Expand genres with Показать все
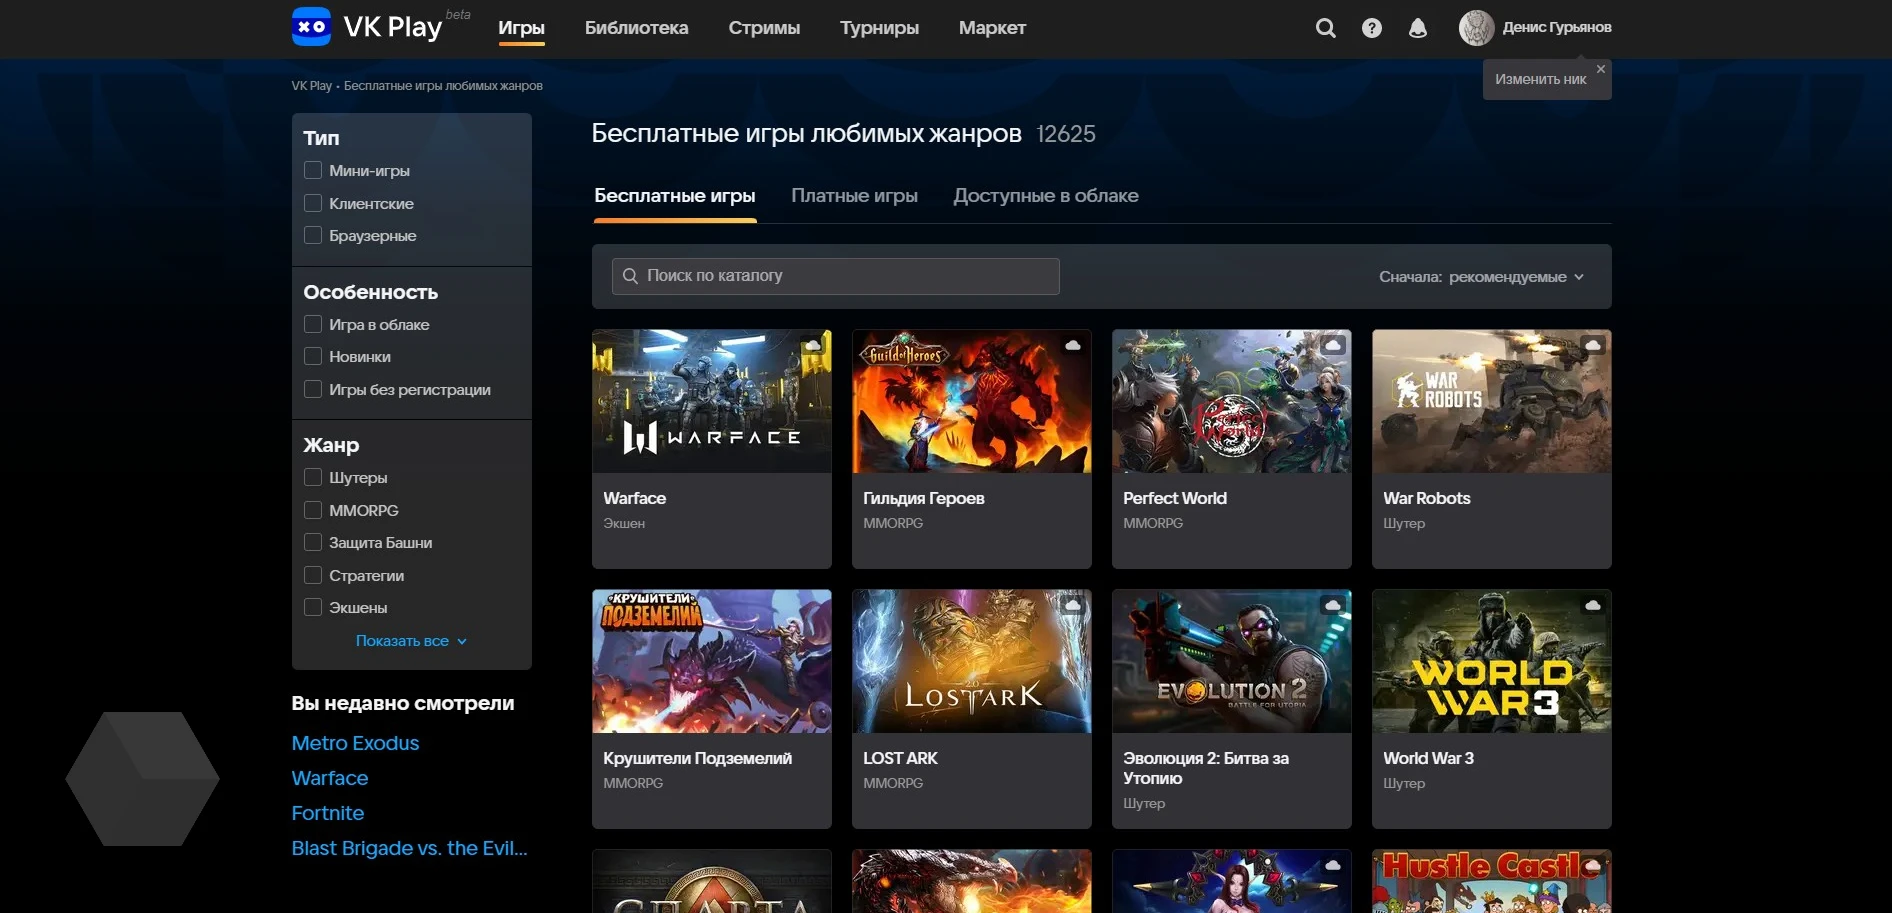This screenshot has width=1892, height=913. coord(411,641)
